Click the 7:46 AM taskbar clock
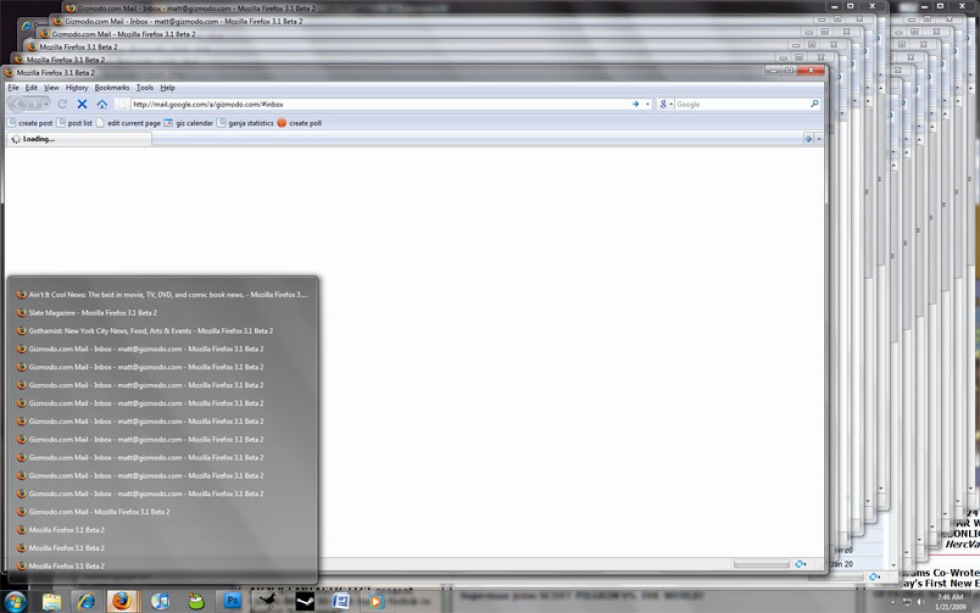Image resolution: width=980 pixels, height=613 pixels. [x=949, y=602]
